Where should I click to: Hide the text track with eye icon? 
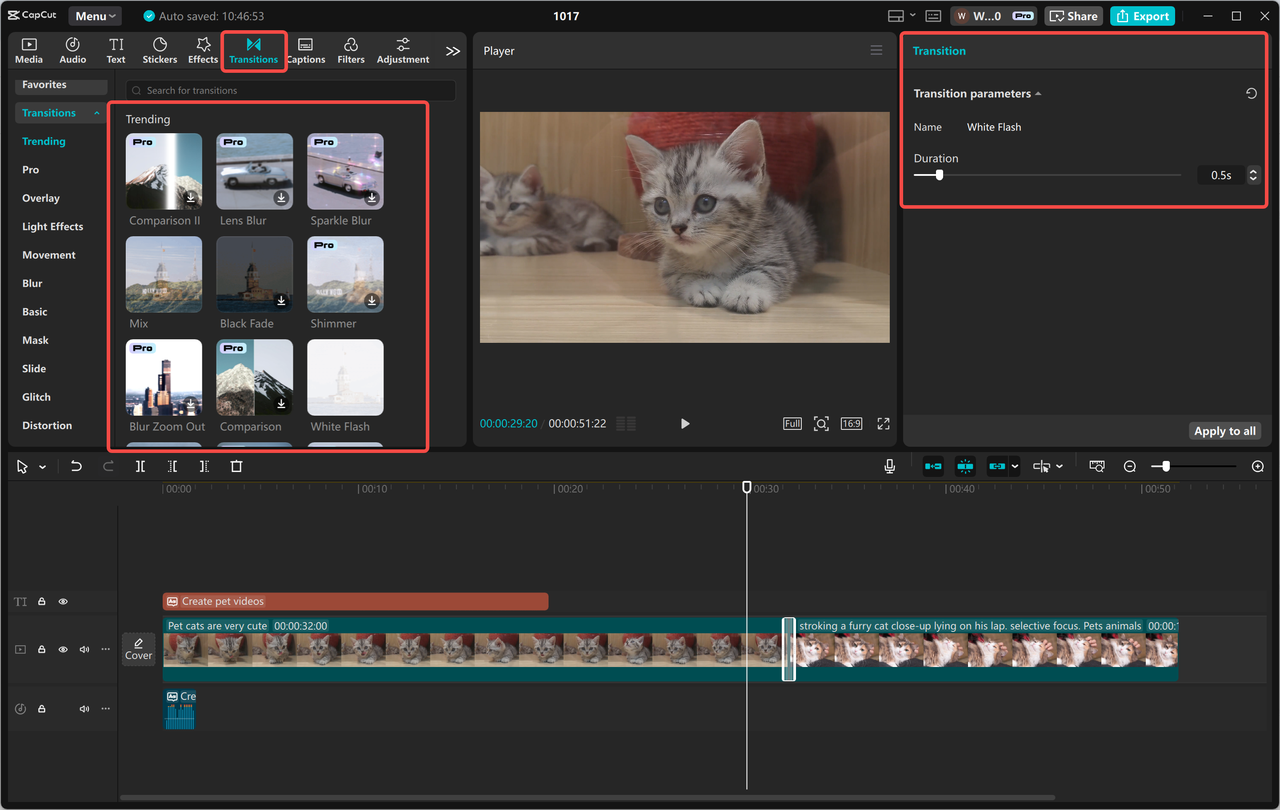(x=63, y=602)
